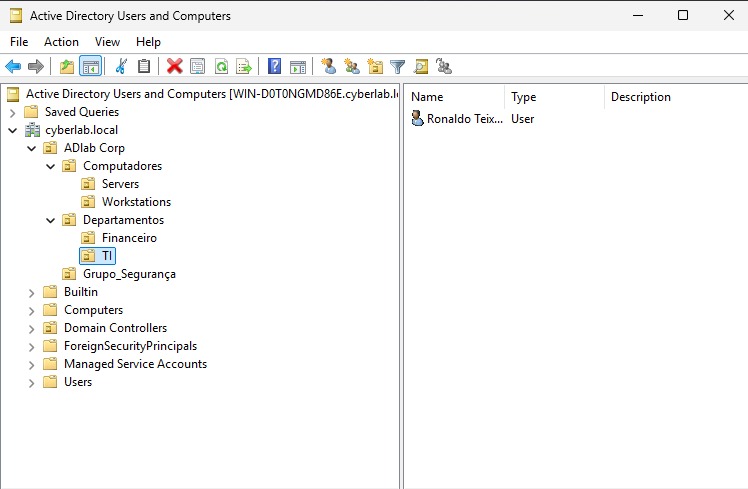Screen dimensions: 748x489
Task: Select the Grupo_Segurança OU
Action: point(129,274)
